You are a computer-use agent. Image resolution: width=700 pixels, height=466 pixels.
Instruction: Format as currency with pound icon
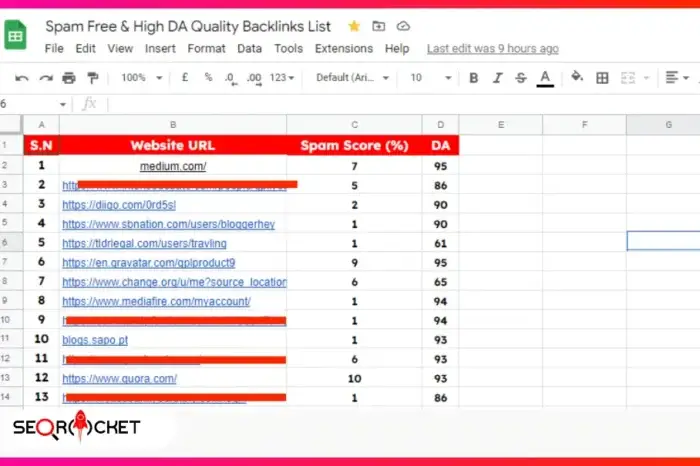pyautogui.click(x=185, y=78)
